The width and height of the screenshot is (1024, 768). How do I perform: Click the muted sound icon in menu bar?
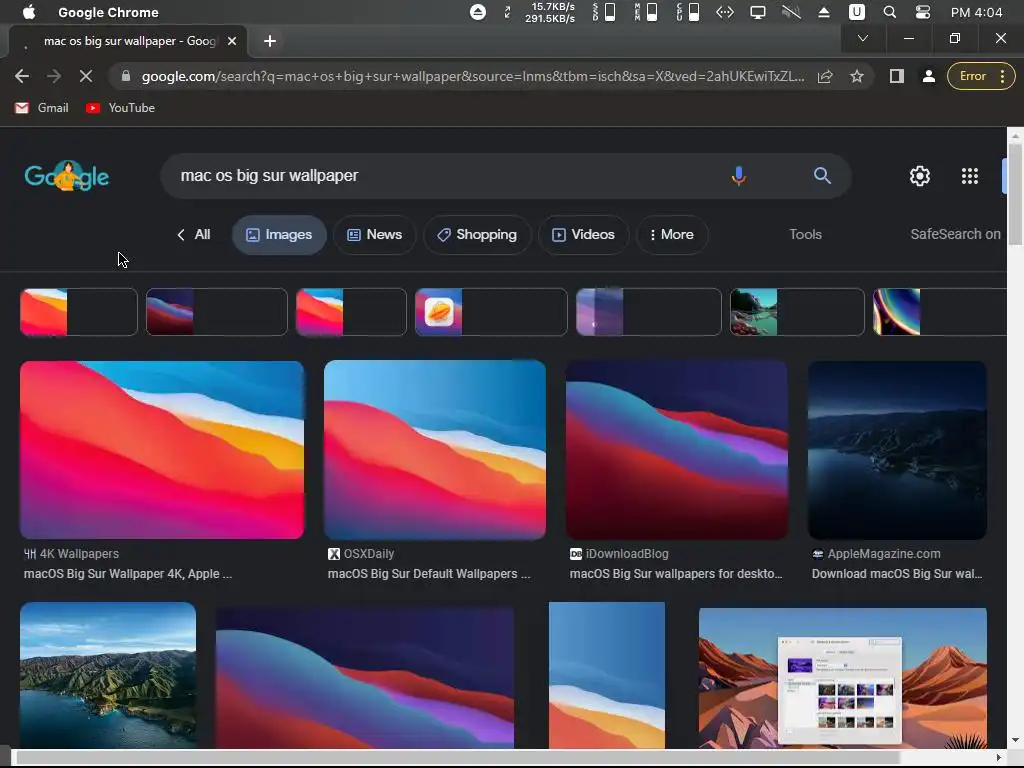pyautogui.click(x=791, y=12)
